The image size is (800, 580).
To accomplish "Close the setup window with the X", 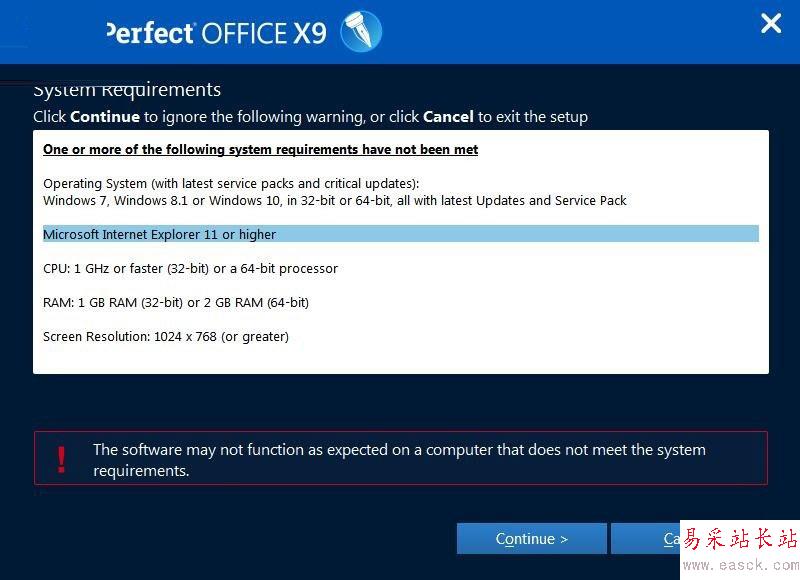I will tap(770, 24).
